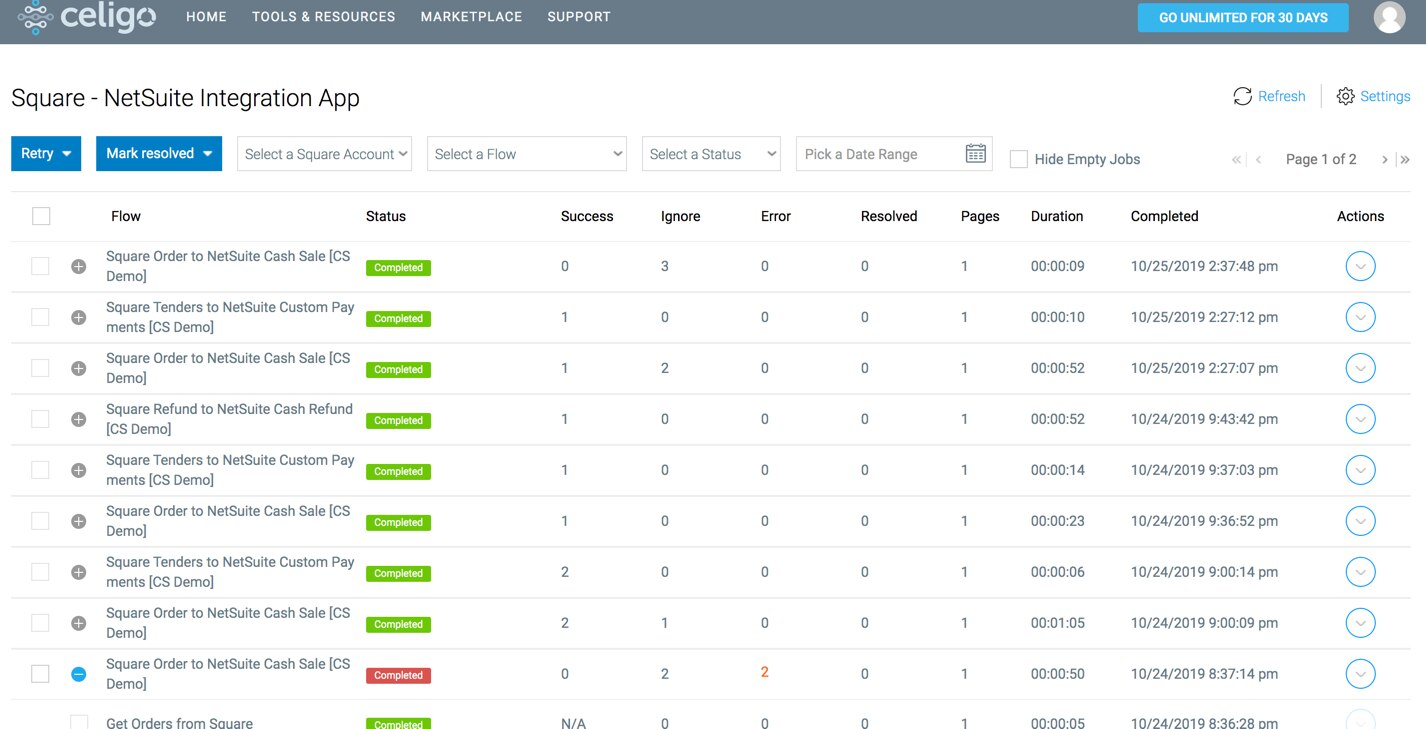Open the date range calendar icon

pyautogui.click(x=975, y=154)
